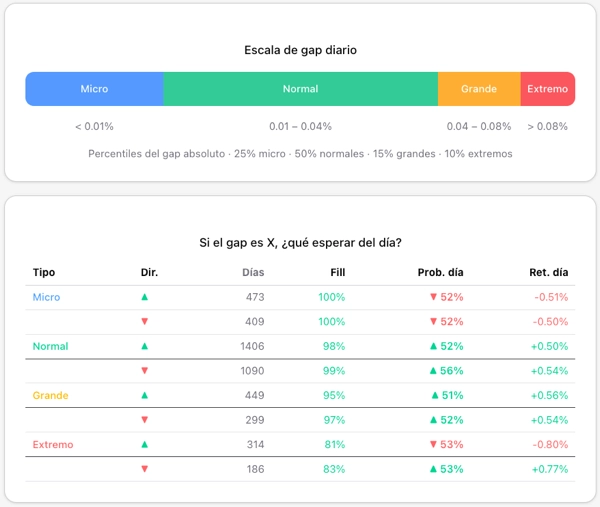Click the 1406 days cell
The image size is (600, 507).
(252, 346)
